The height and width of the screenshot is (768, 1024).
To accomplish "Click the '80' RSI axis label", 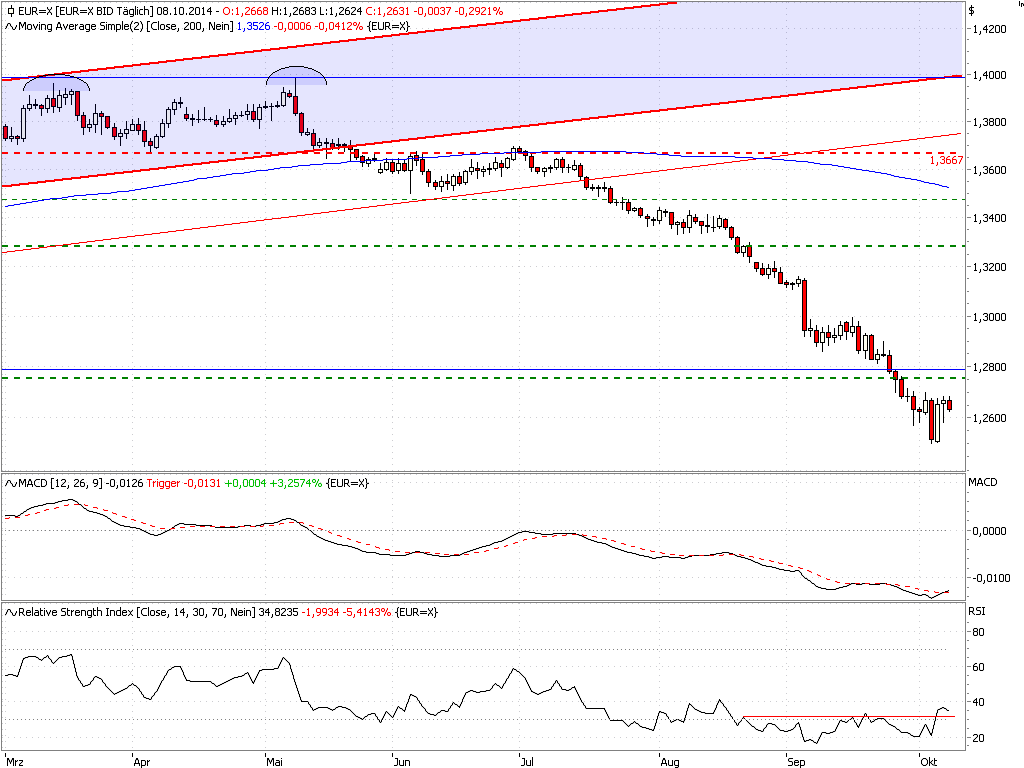I will (978, 632).
